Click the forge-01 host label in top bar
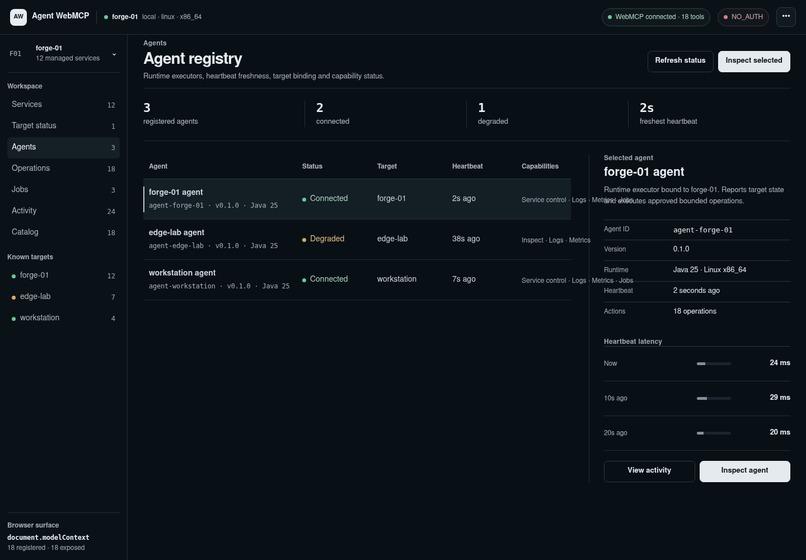806x560 pixels. coord(125,17)
